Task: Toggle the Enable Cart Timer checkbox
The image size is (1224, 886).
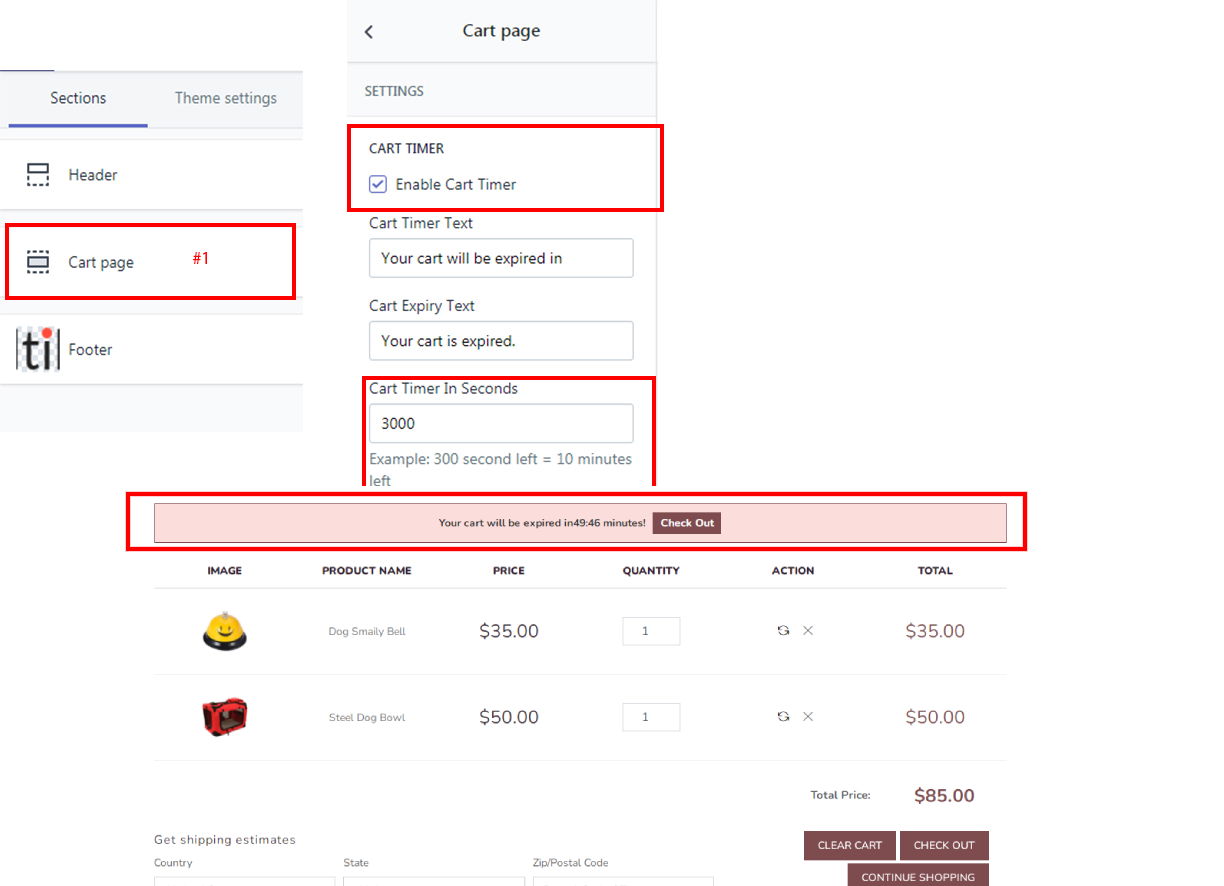Action: pyautogui.click(x=378, y=184)
